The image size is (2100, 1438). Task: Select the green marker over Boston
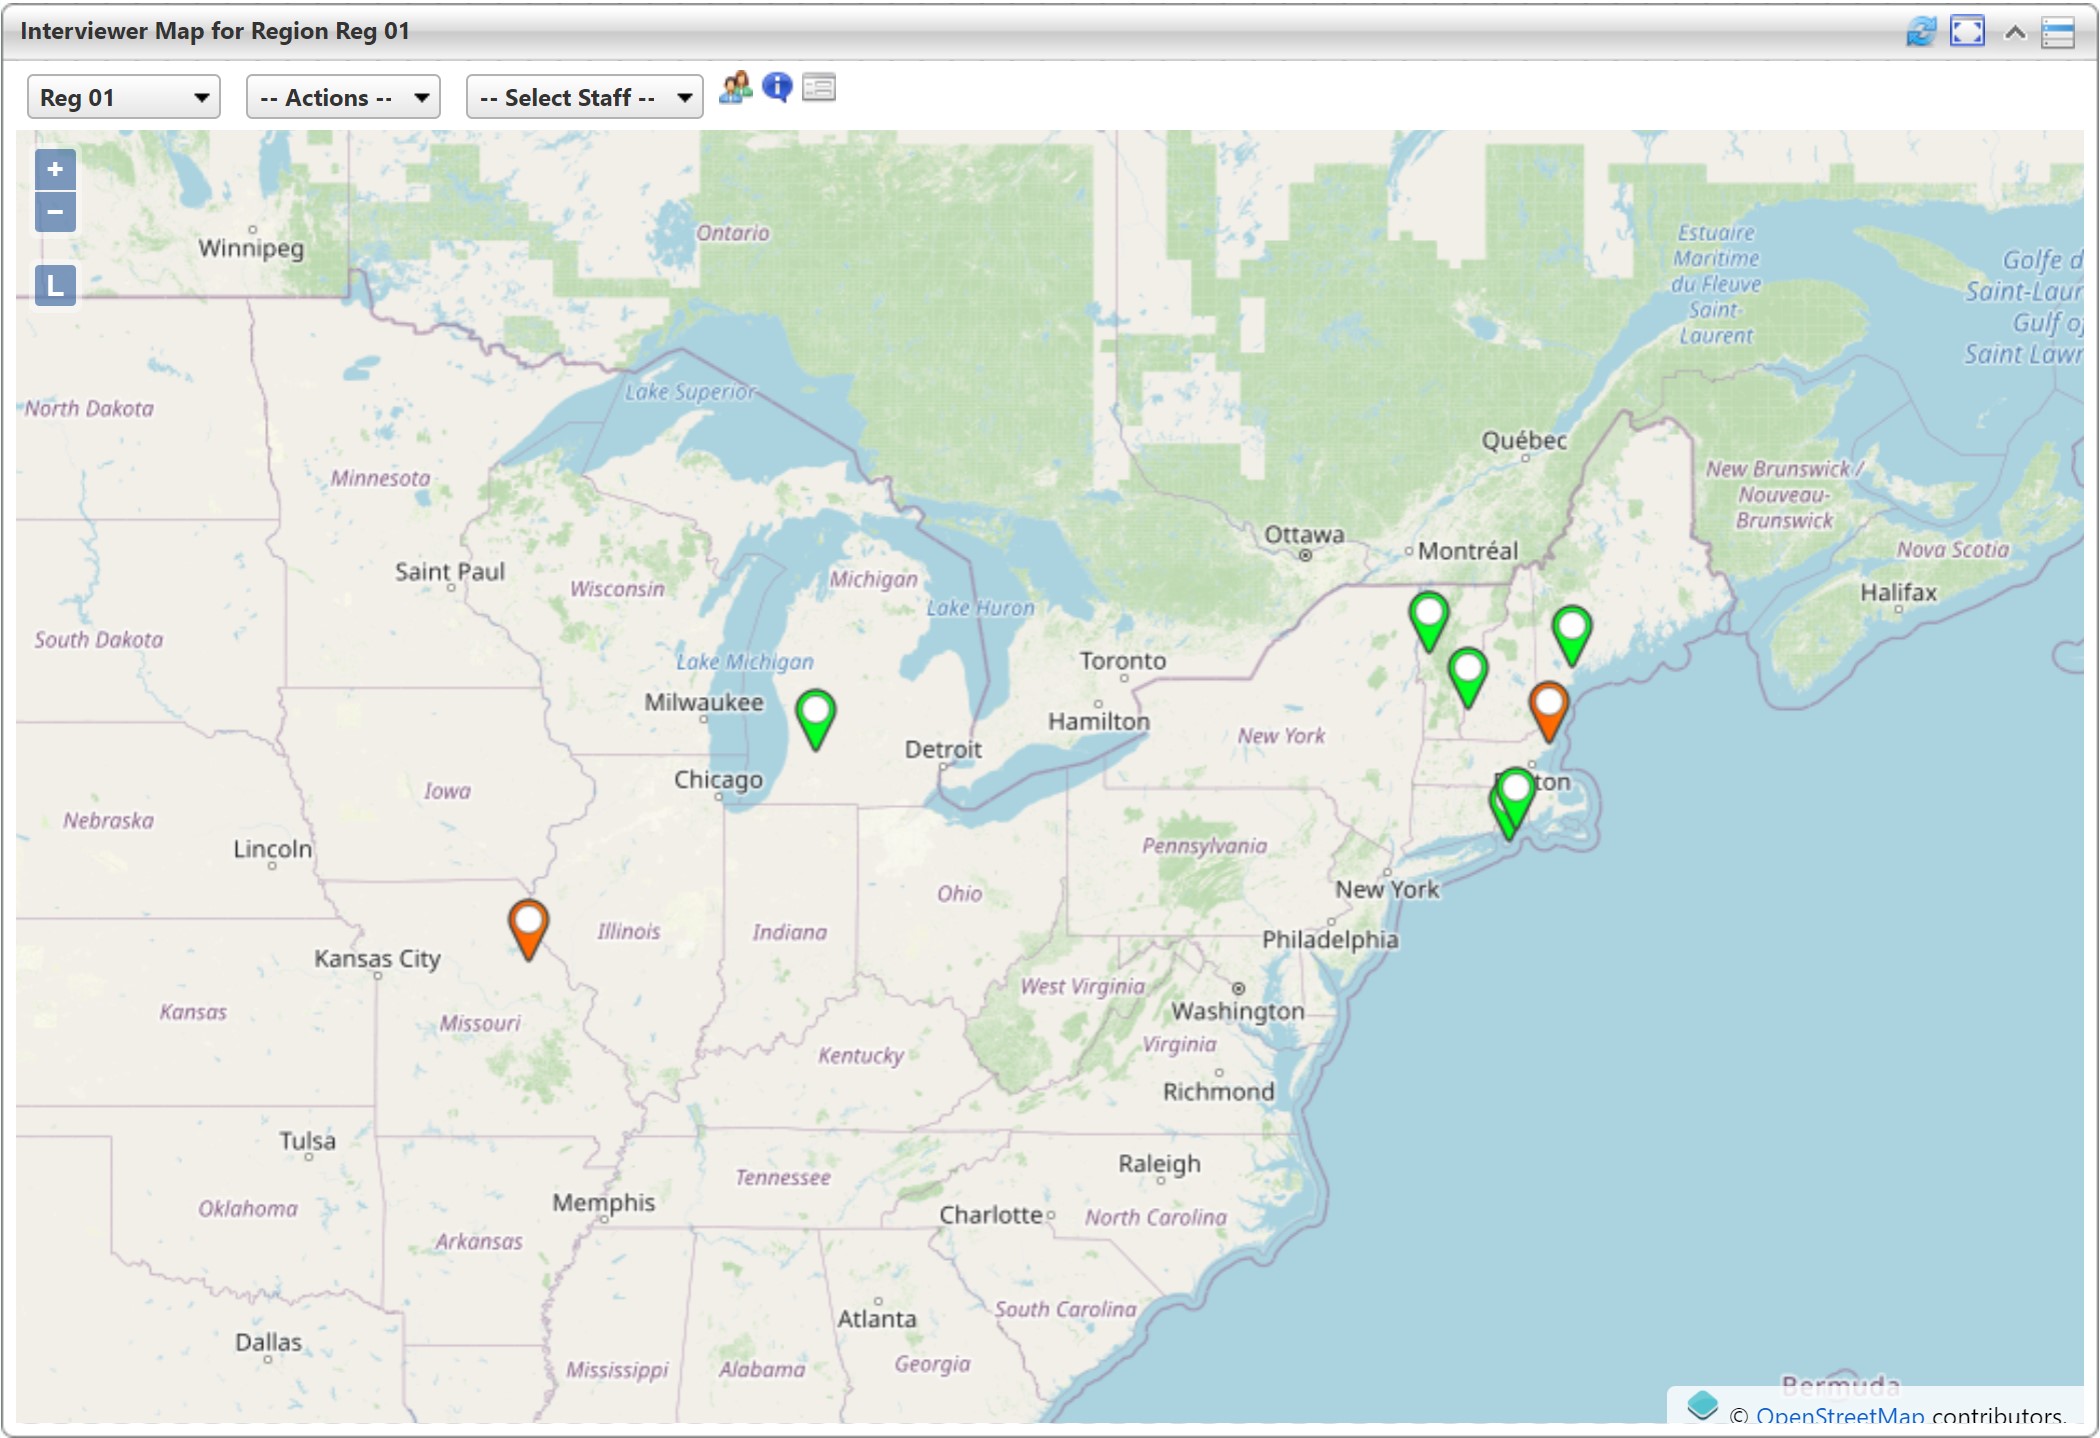pyautogui.click(x=1517, y=797)
